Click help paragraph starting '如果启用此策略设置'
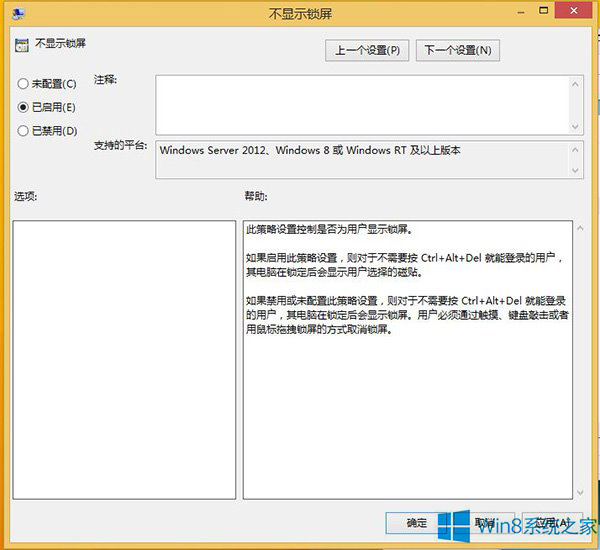The height and width of the screenshot is (550, 600). point(405,265)
